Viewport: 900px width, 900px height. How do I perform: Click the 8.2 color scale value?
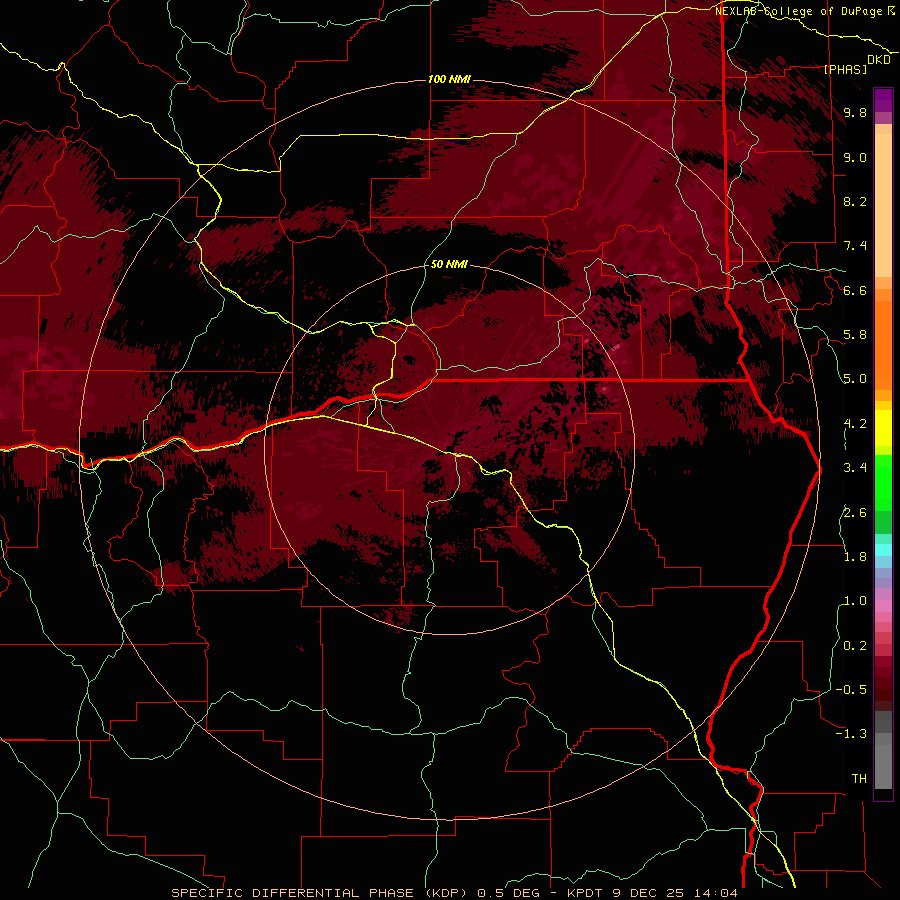(x=855, y=201)
